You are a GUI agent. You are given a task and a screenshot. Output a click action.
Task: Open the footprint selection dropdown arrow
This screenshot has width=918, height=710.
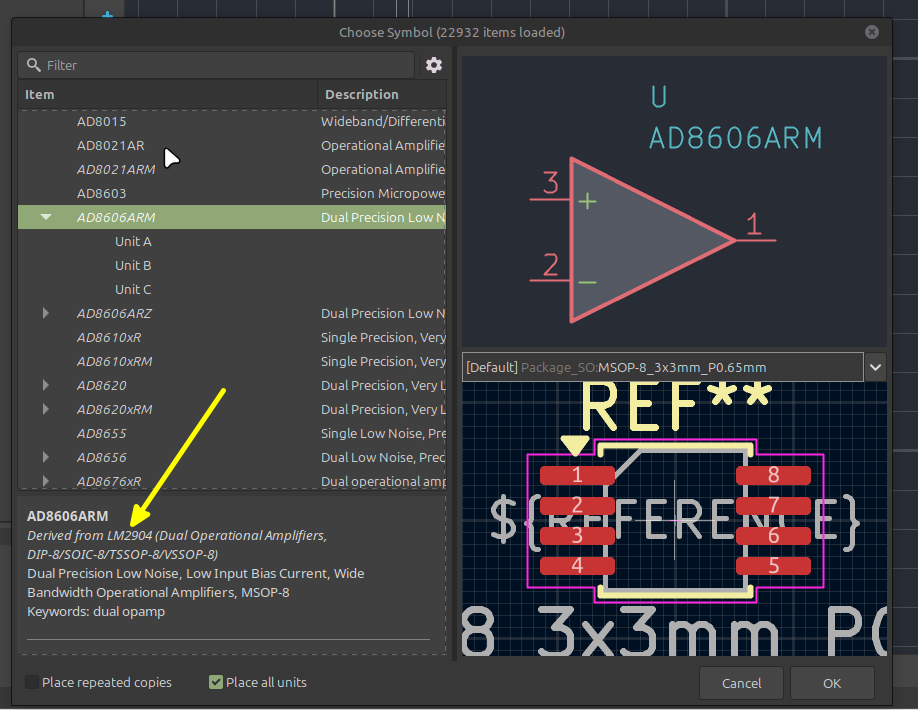(x=875, y=368)
